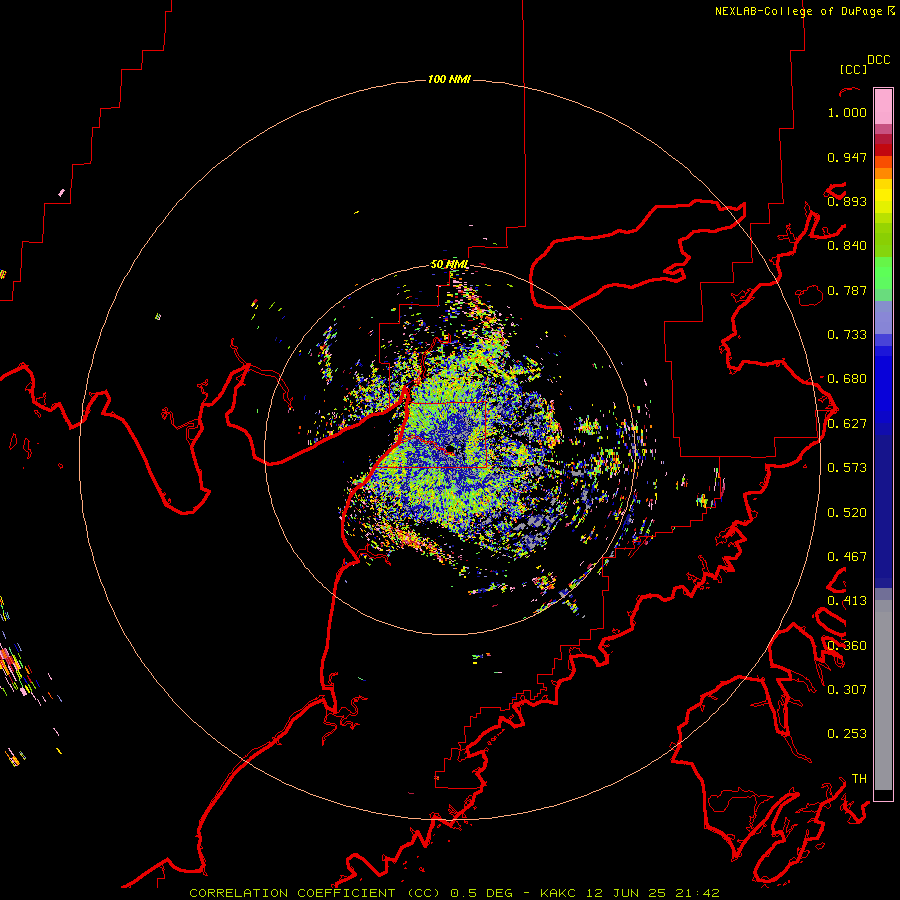Click the DCC label above the color bar

coord(878,60)
